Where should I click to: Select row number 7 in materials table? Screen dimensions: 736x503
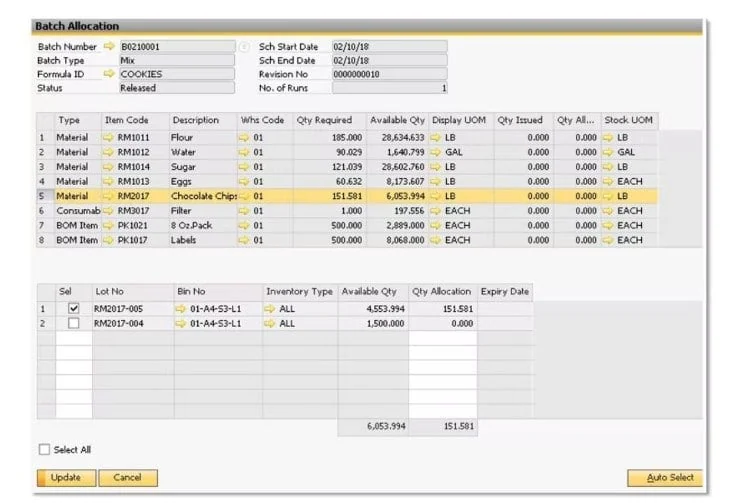coord(46,225)
